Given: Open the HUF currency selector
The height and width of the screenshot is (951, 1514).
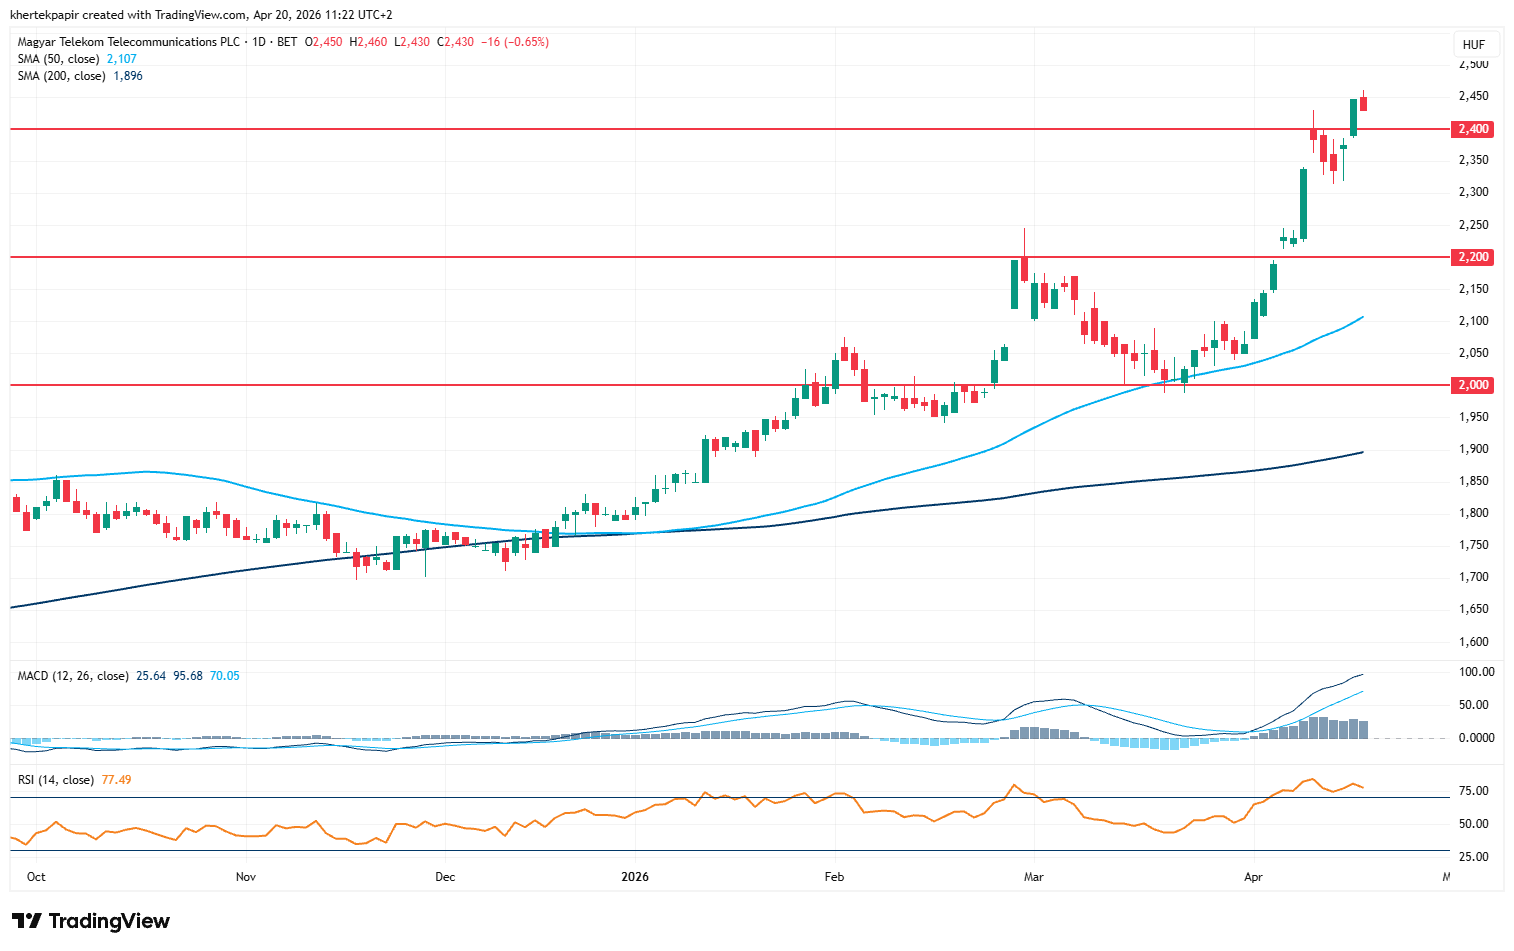Looking at the screenshot, I should [1473, 44].
